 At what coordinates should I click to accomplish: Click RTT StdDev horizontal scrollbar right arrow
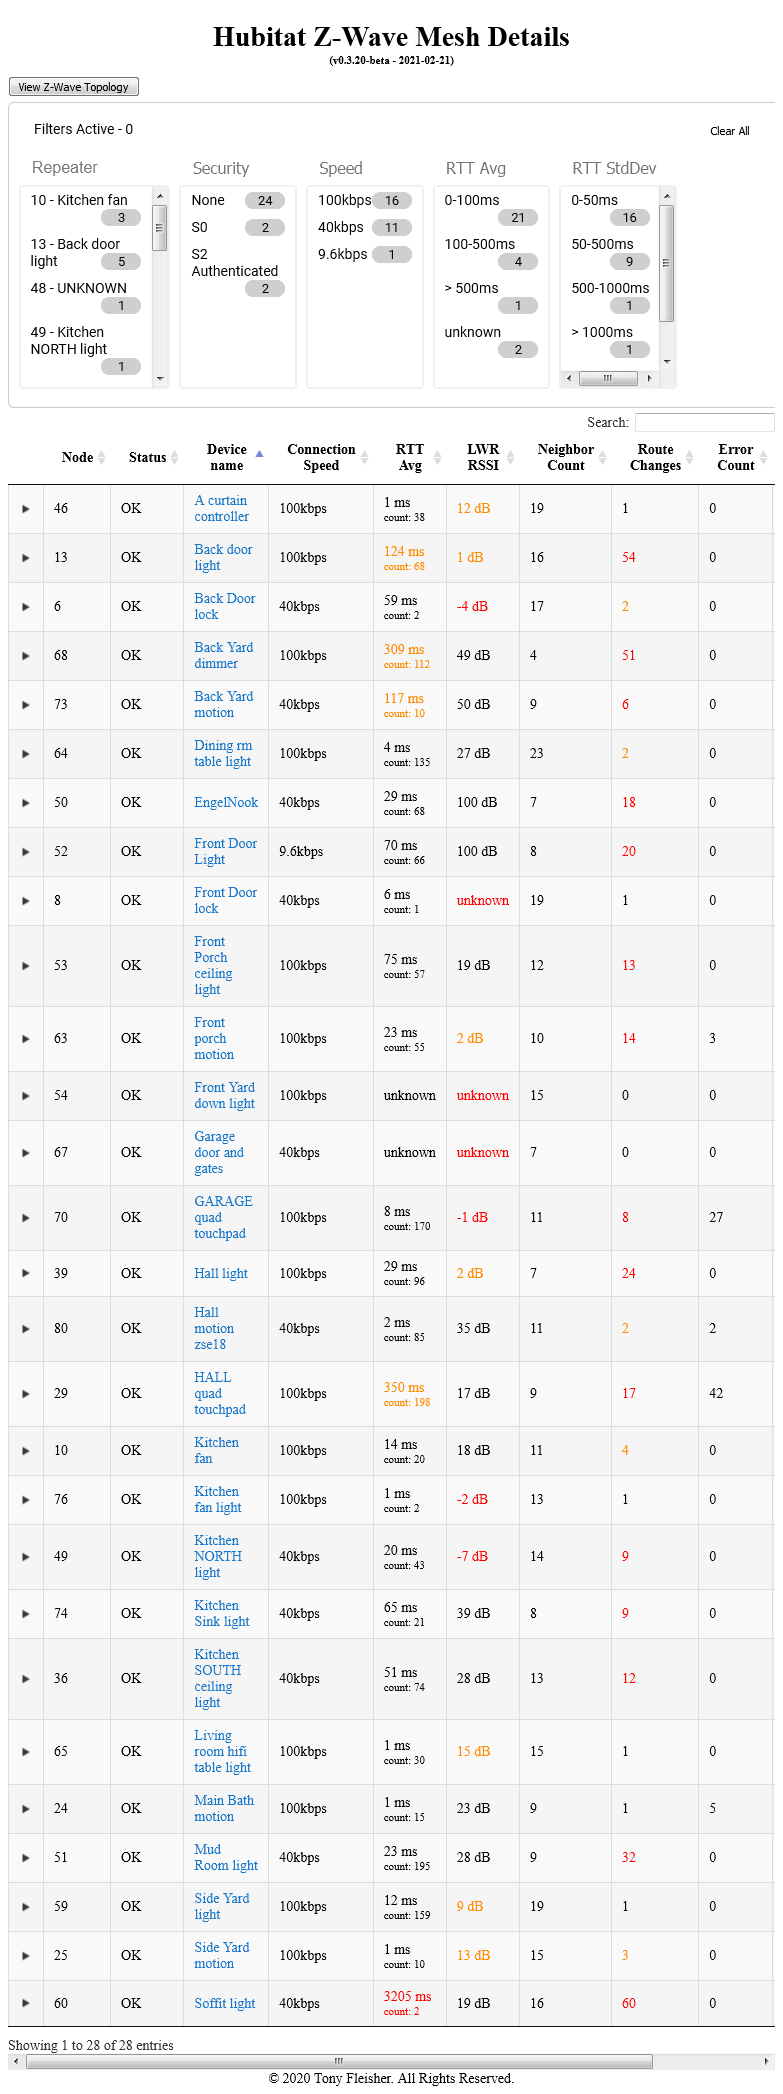click(x=650, y=378)
